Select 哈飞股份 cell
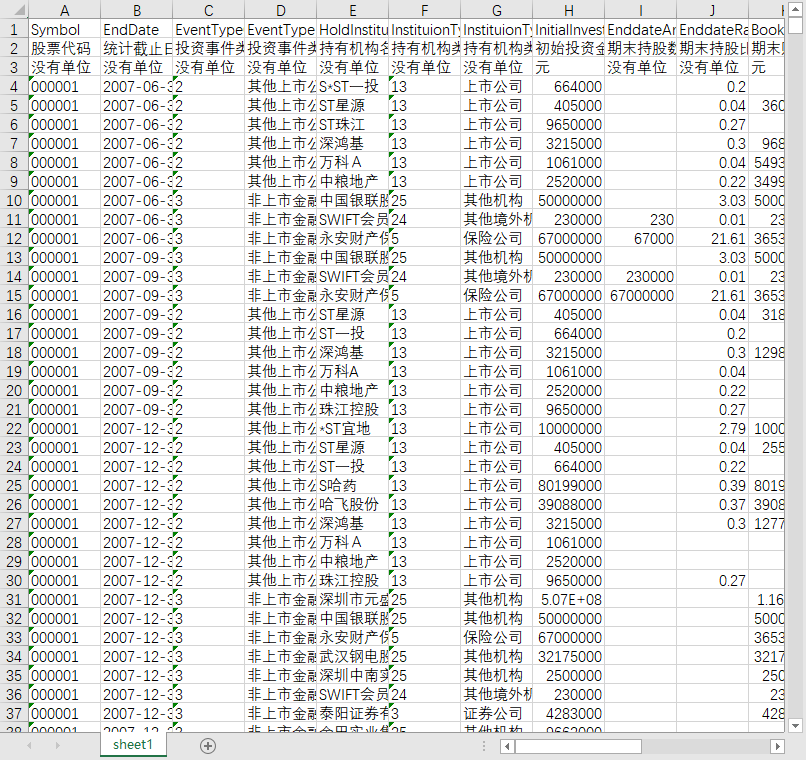This screenshot has width=806, height=760. tap(352, 505)
